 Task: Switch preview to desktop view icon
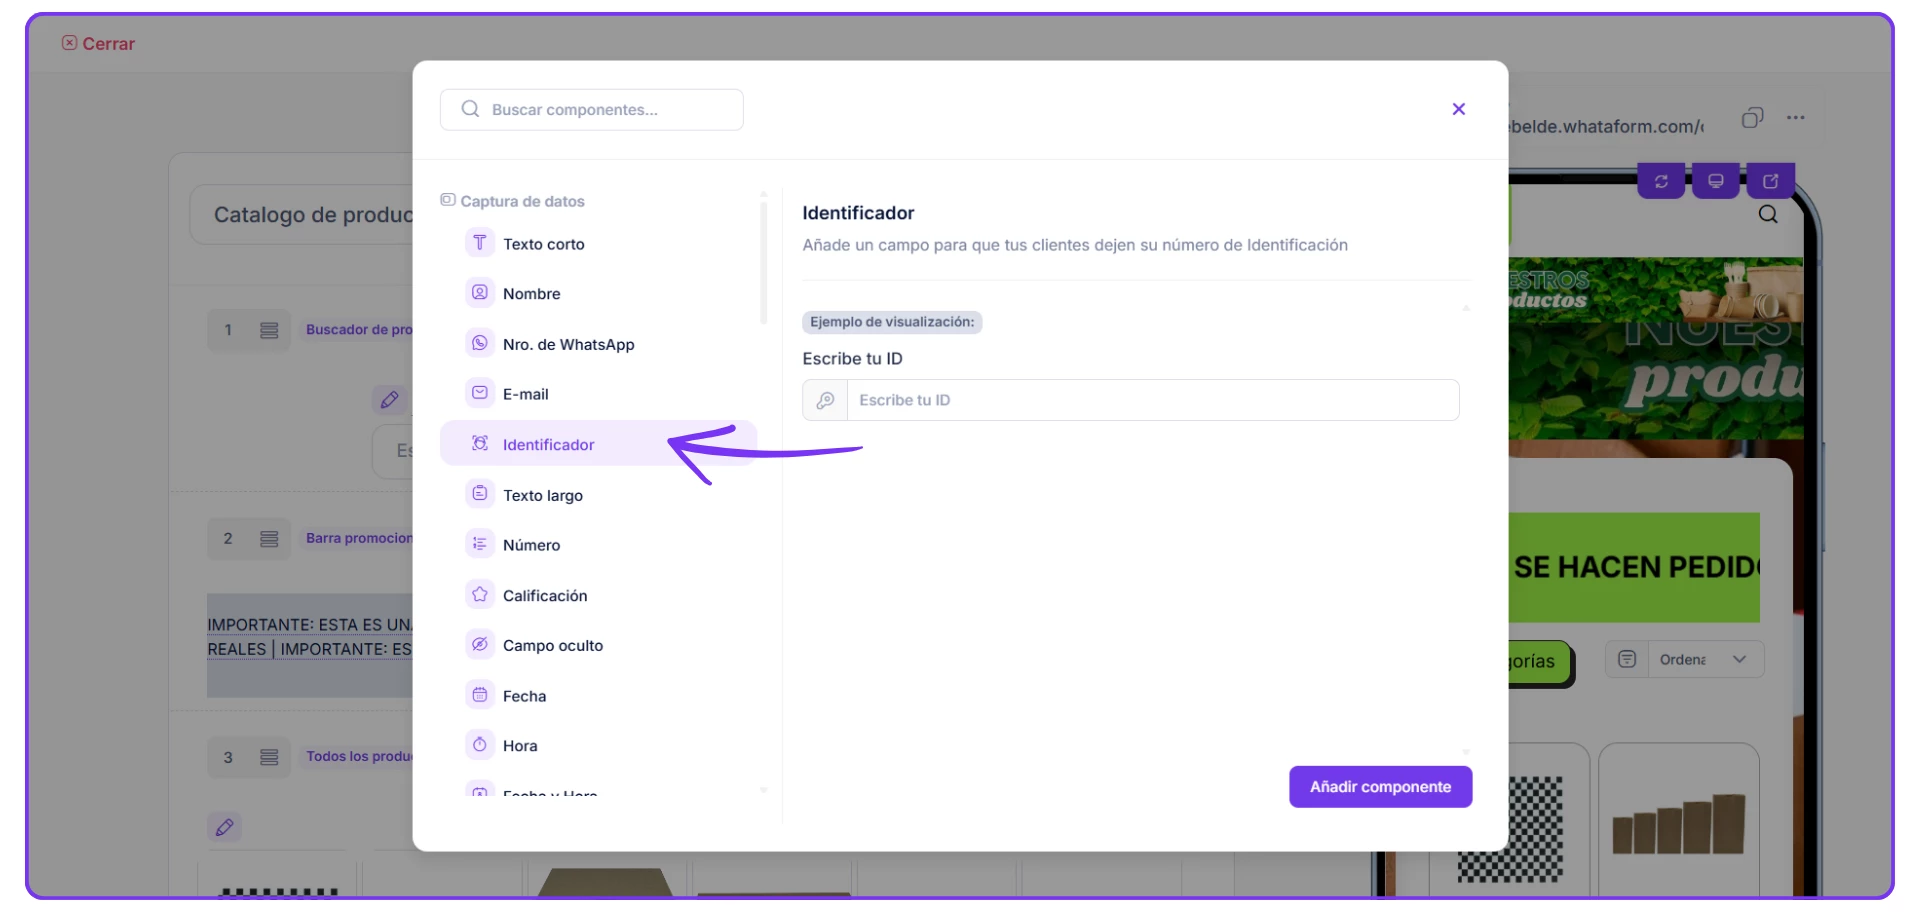tap(1716, 181)
